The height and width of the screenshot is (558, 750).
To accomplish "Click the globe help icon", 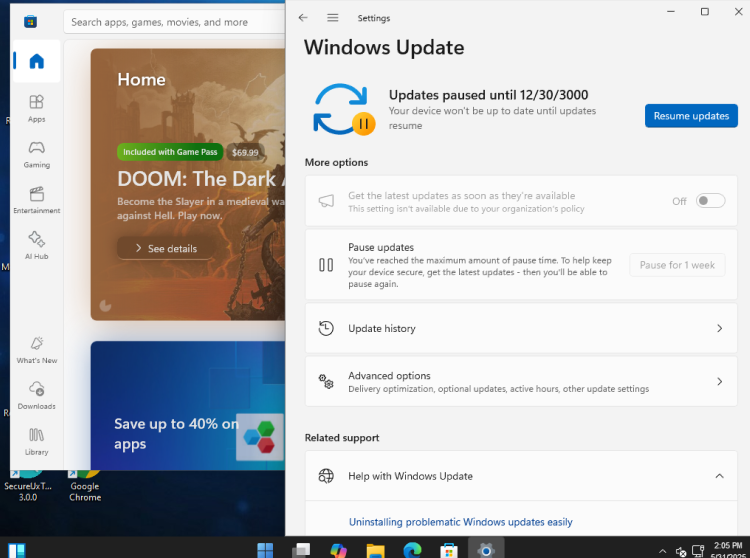I will (326, 476).
